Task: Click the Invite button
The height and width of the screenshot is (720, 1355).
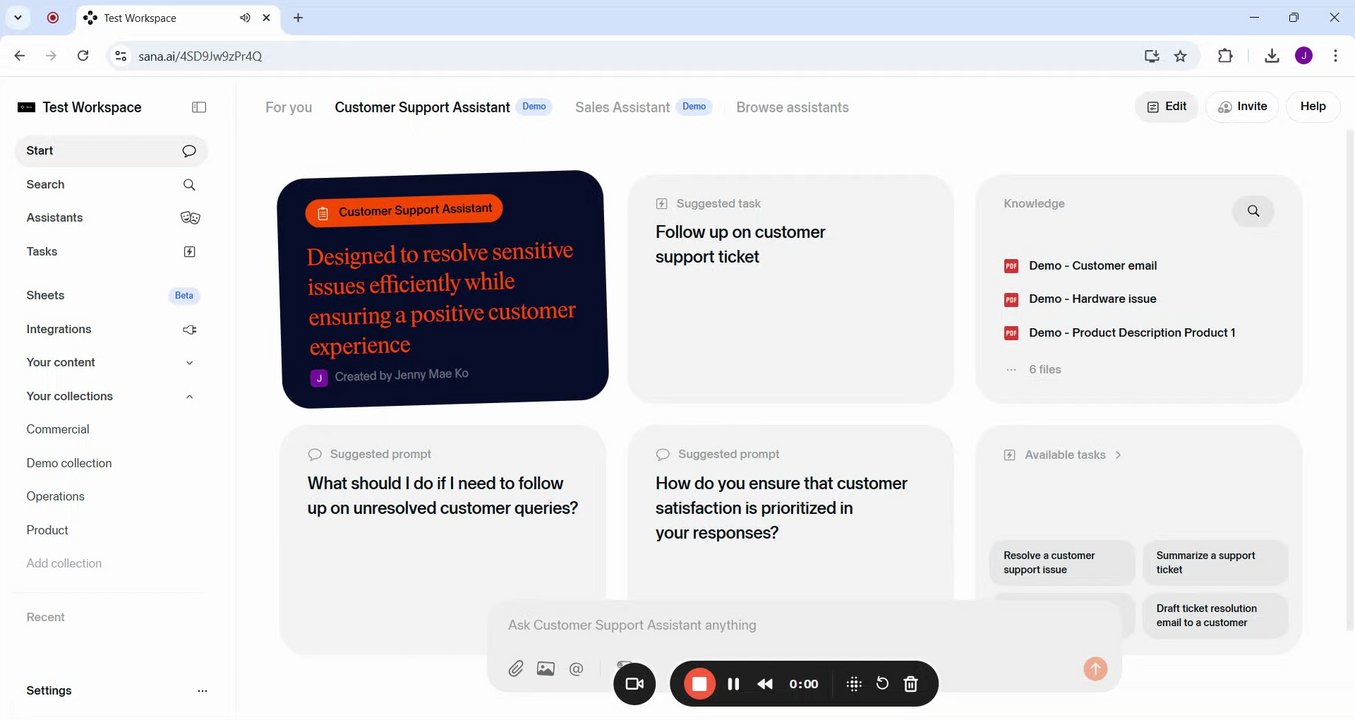Action: 1242,107
